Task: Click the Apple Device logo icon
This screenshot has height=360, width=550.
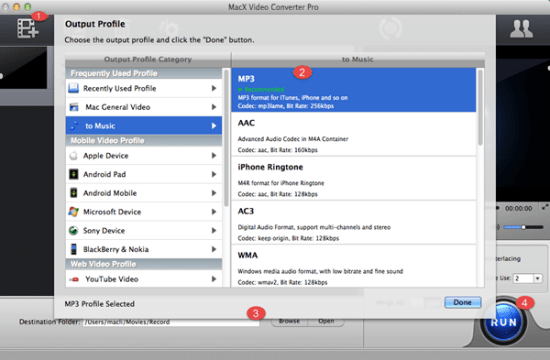Action: (73, 155)
